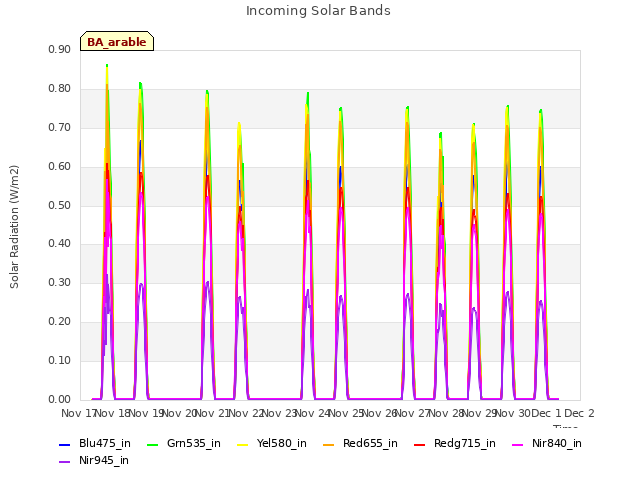Click the purple Nir945_in legend swatch
This screenshot has height=480, width=640.
[x=65, y=462]
